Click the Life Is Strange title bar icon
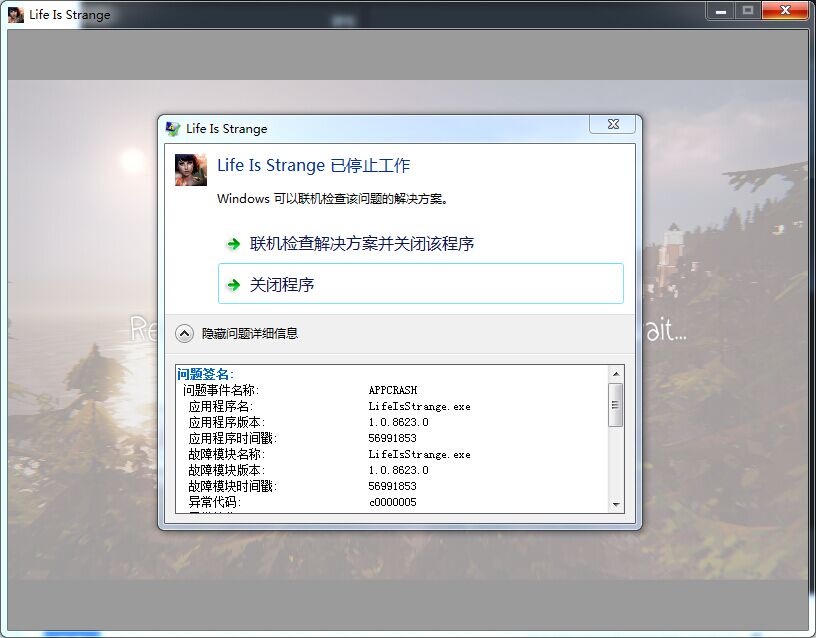The height and width of the screenshot is (638, 816). (x=16, y=14)
